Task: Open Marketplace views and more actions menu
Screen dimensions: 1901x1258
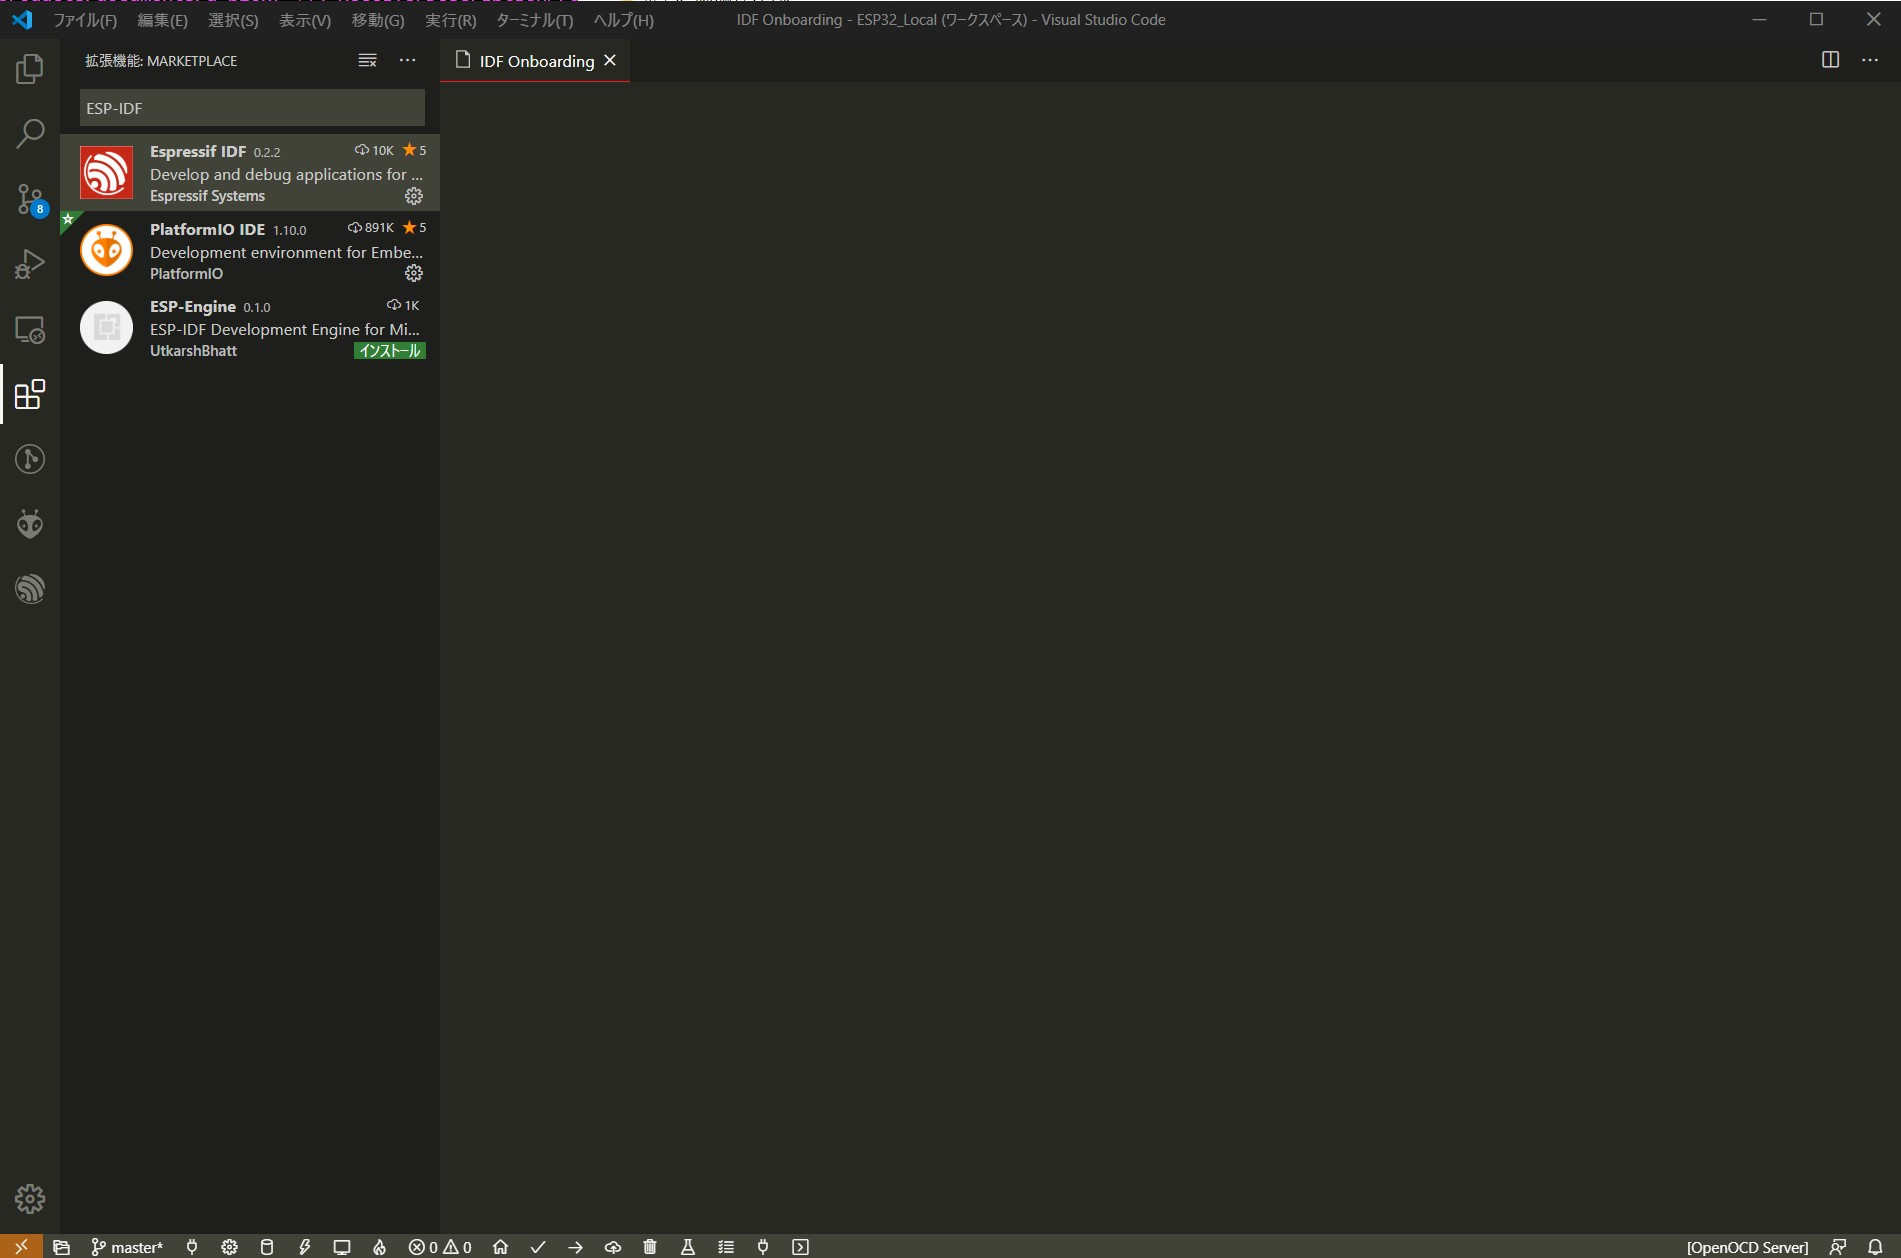Action: pyautogui.click(x=407, y=61)
